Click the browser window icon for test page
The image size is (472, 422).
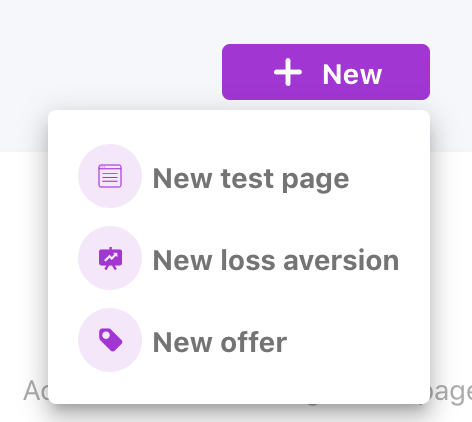click(110, 176)
